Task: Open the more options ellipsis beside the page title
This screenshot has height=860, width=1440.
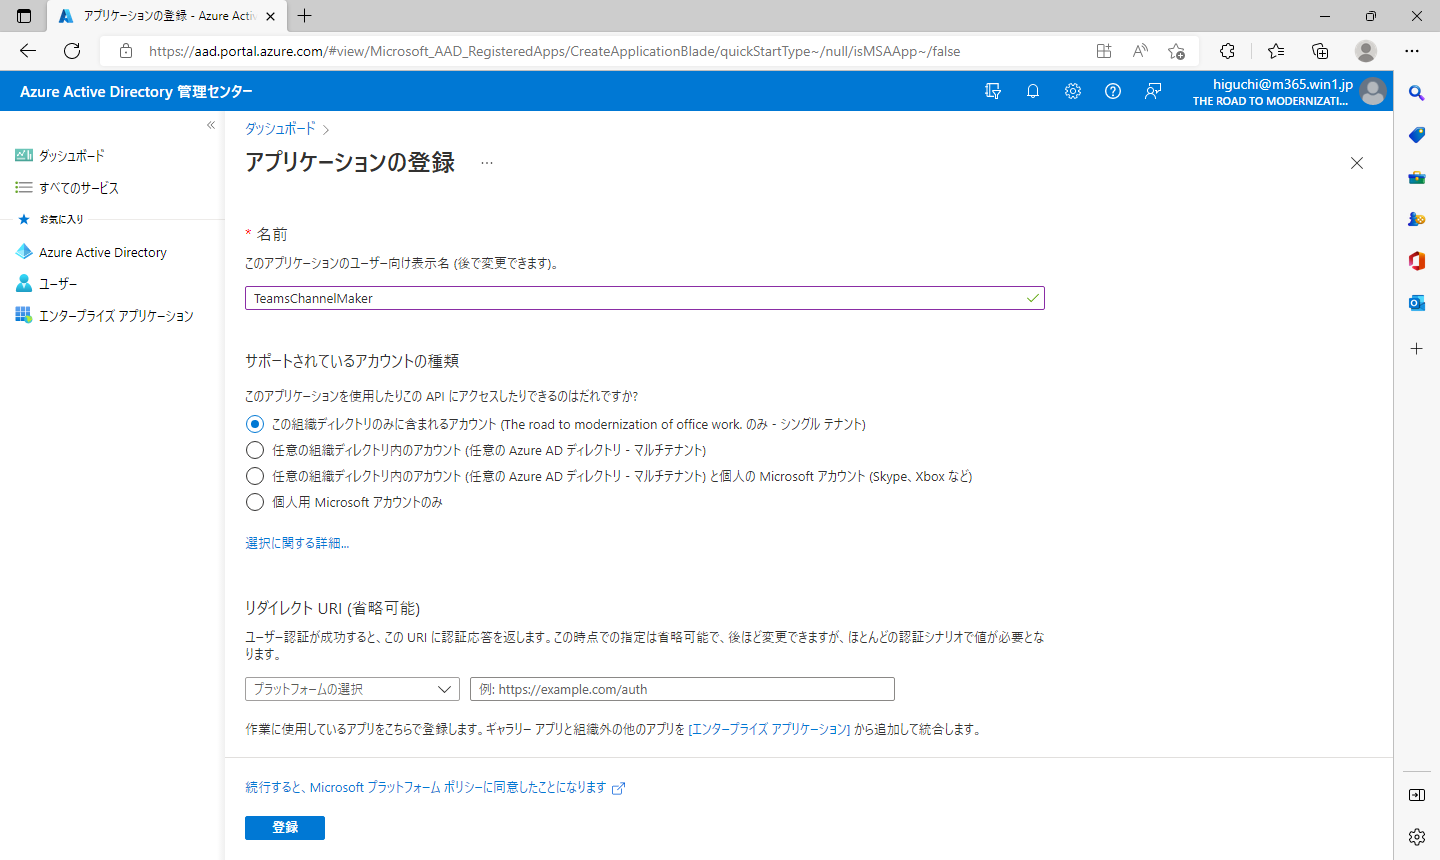Action: (487, 163)
